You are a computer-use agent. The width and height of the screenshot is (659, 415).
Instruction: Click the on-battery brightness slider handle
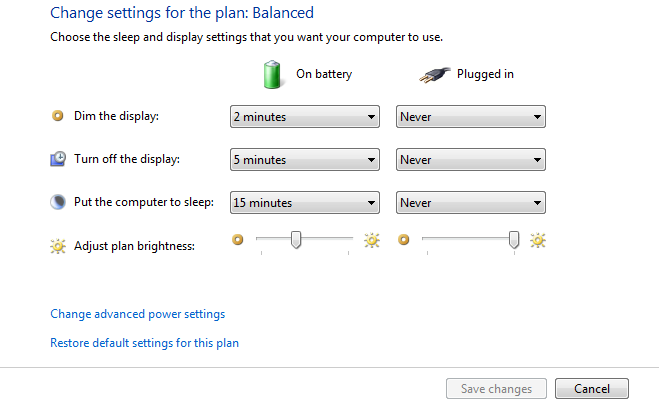point(295,239)
